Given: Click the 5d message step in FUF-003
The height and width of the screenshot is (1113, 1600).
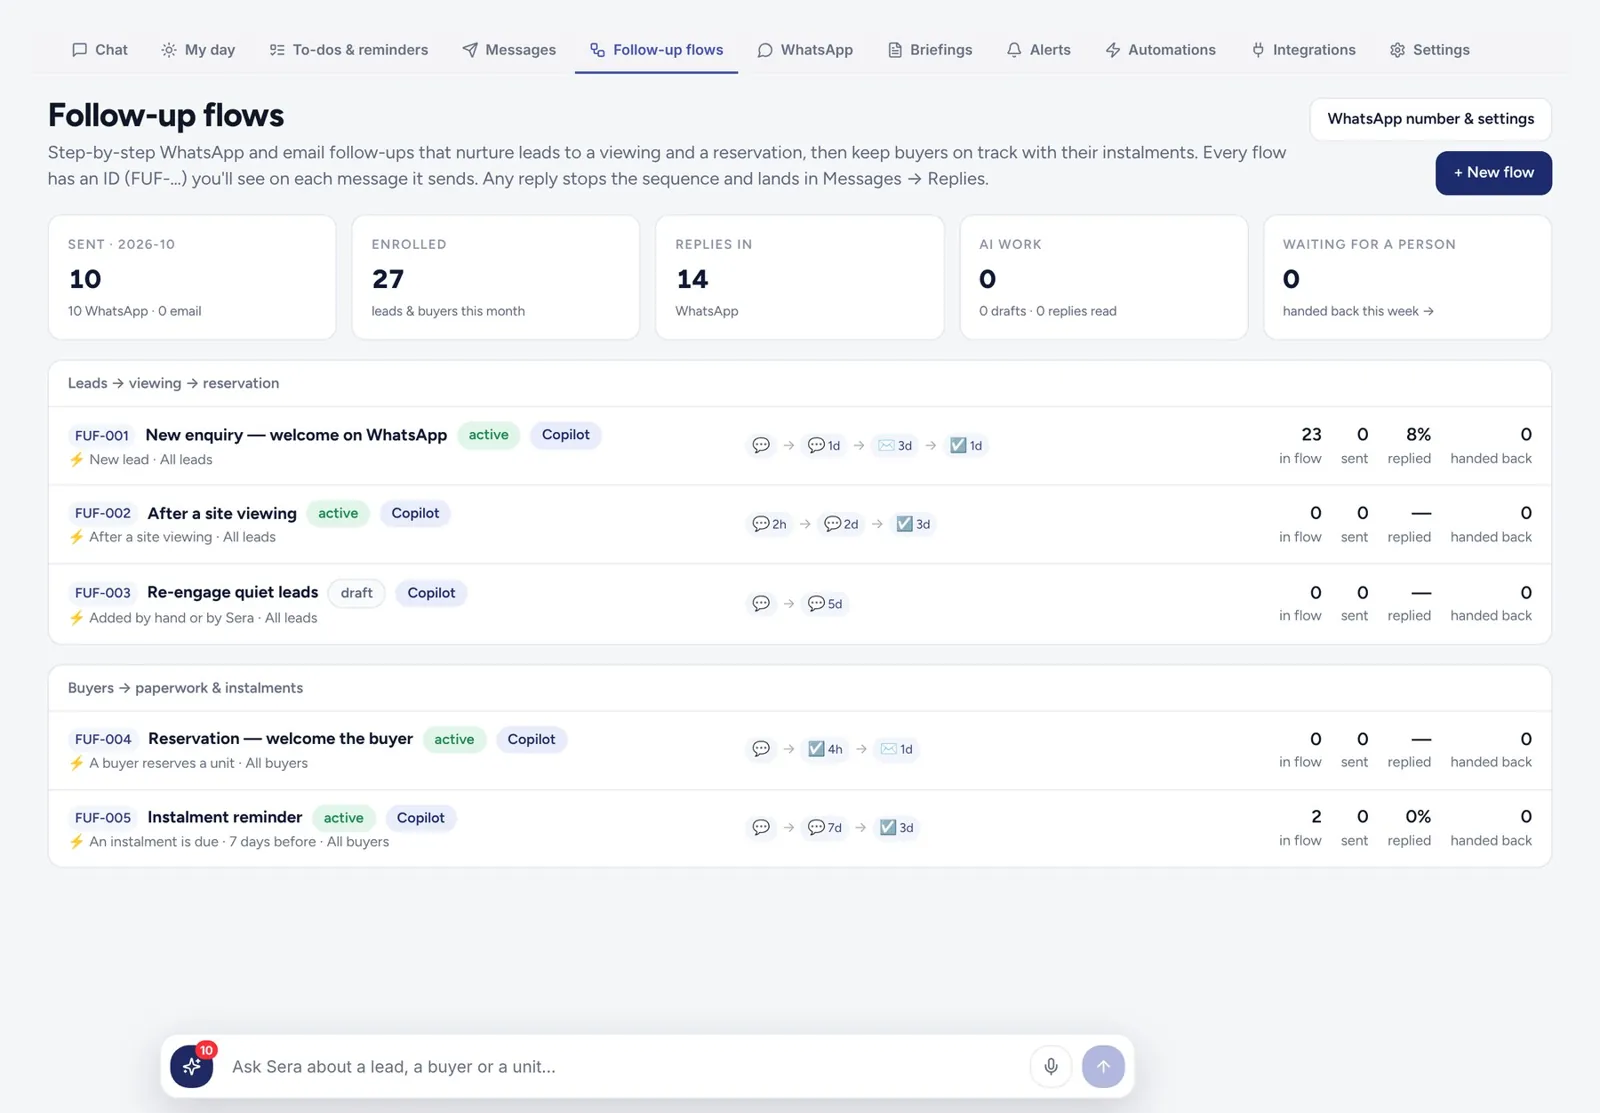Looking at the screenshot, I should [825, 603].
